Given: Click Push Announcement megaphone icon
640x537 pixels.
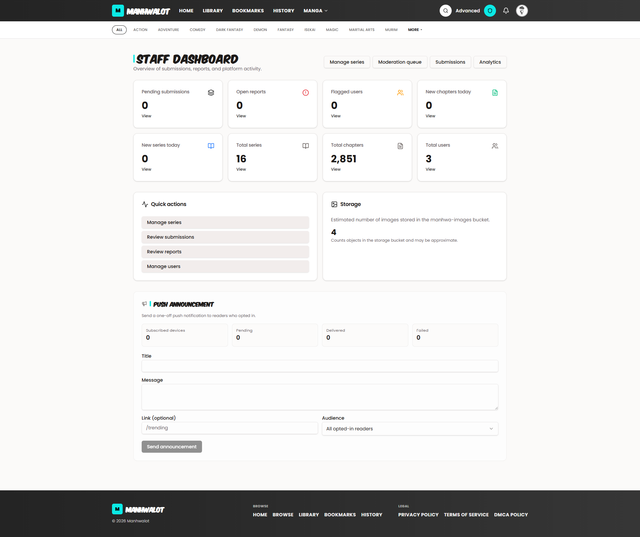Looking at the screenshot, I should pos(144,304).
